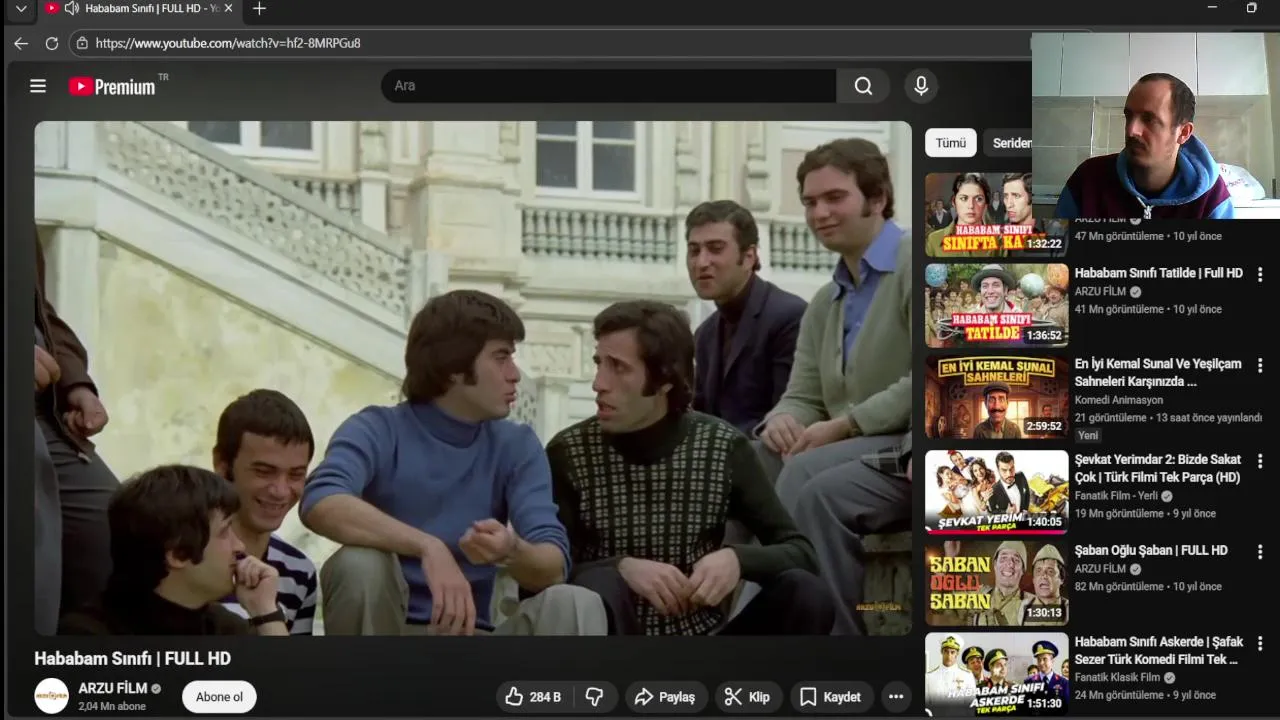Open Şaban Oğlu Şaban thumbnail
Viewport: 1280px width, 720px height.
tap(996, 583)
